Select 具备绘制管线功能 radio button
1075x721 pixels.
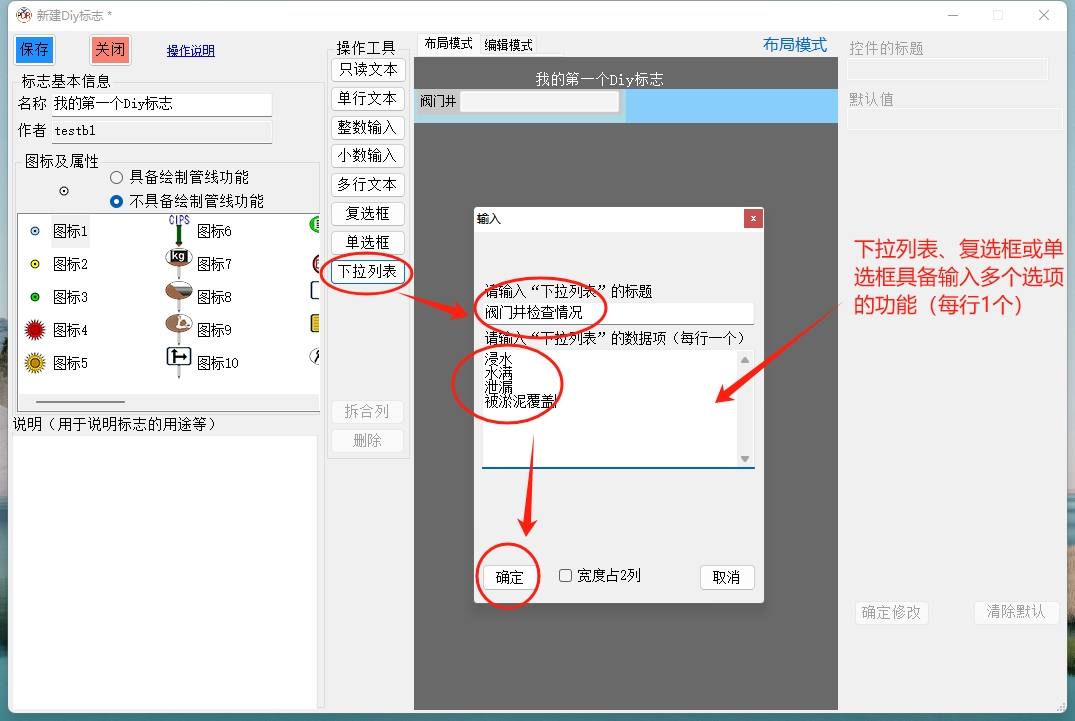pyautogui.click(x=117, y=177)
